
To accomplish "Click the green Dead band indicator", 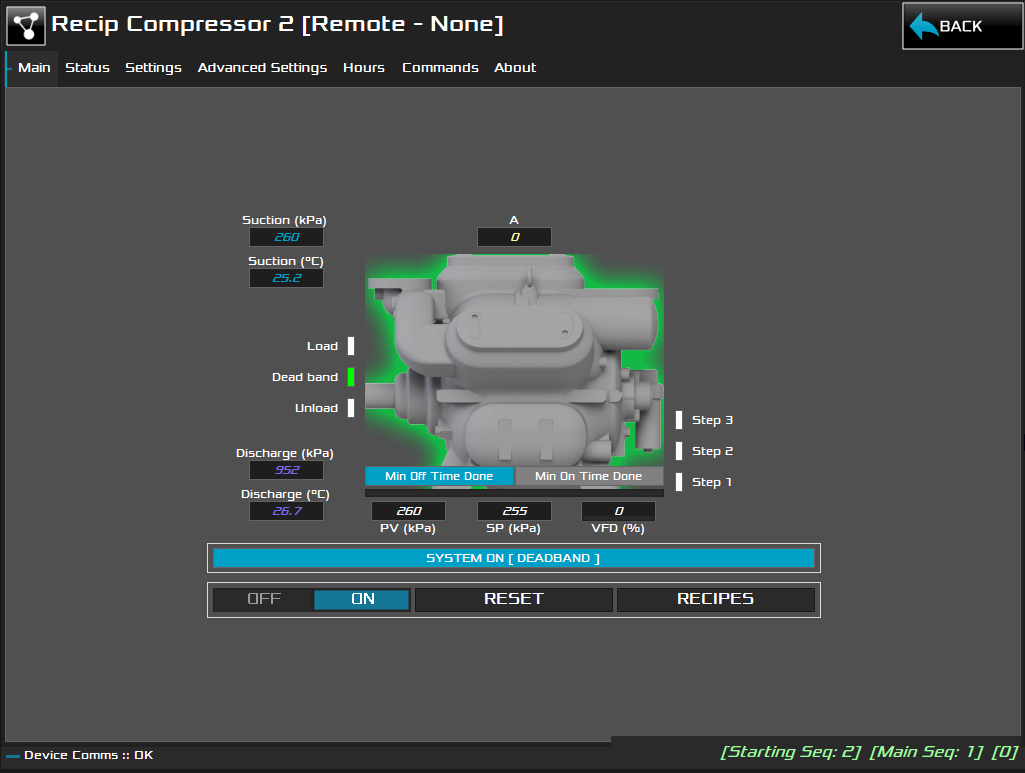I will tap(351, 377).
